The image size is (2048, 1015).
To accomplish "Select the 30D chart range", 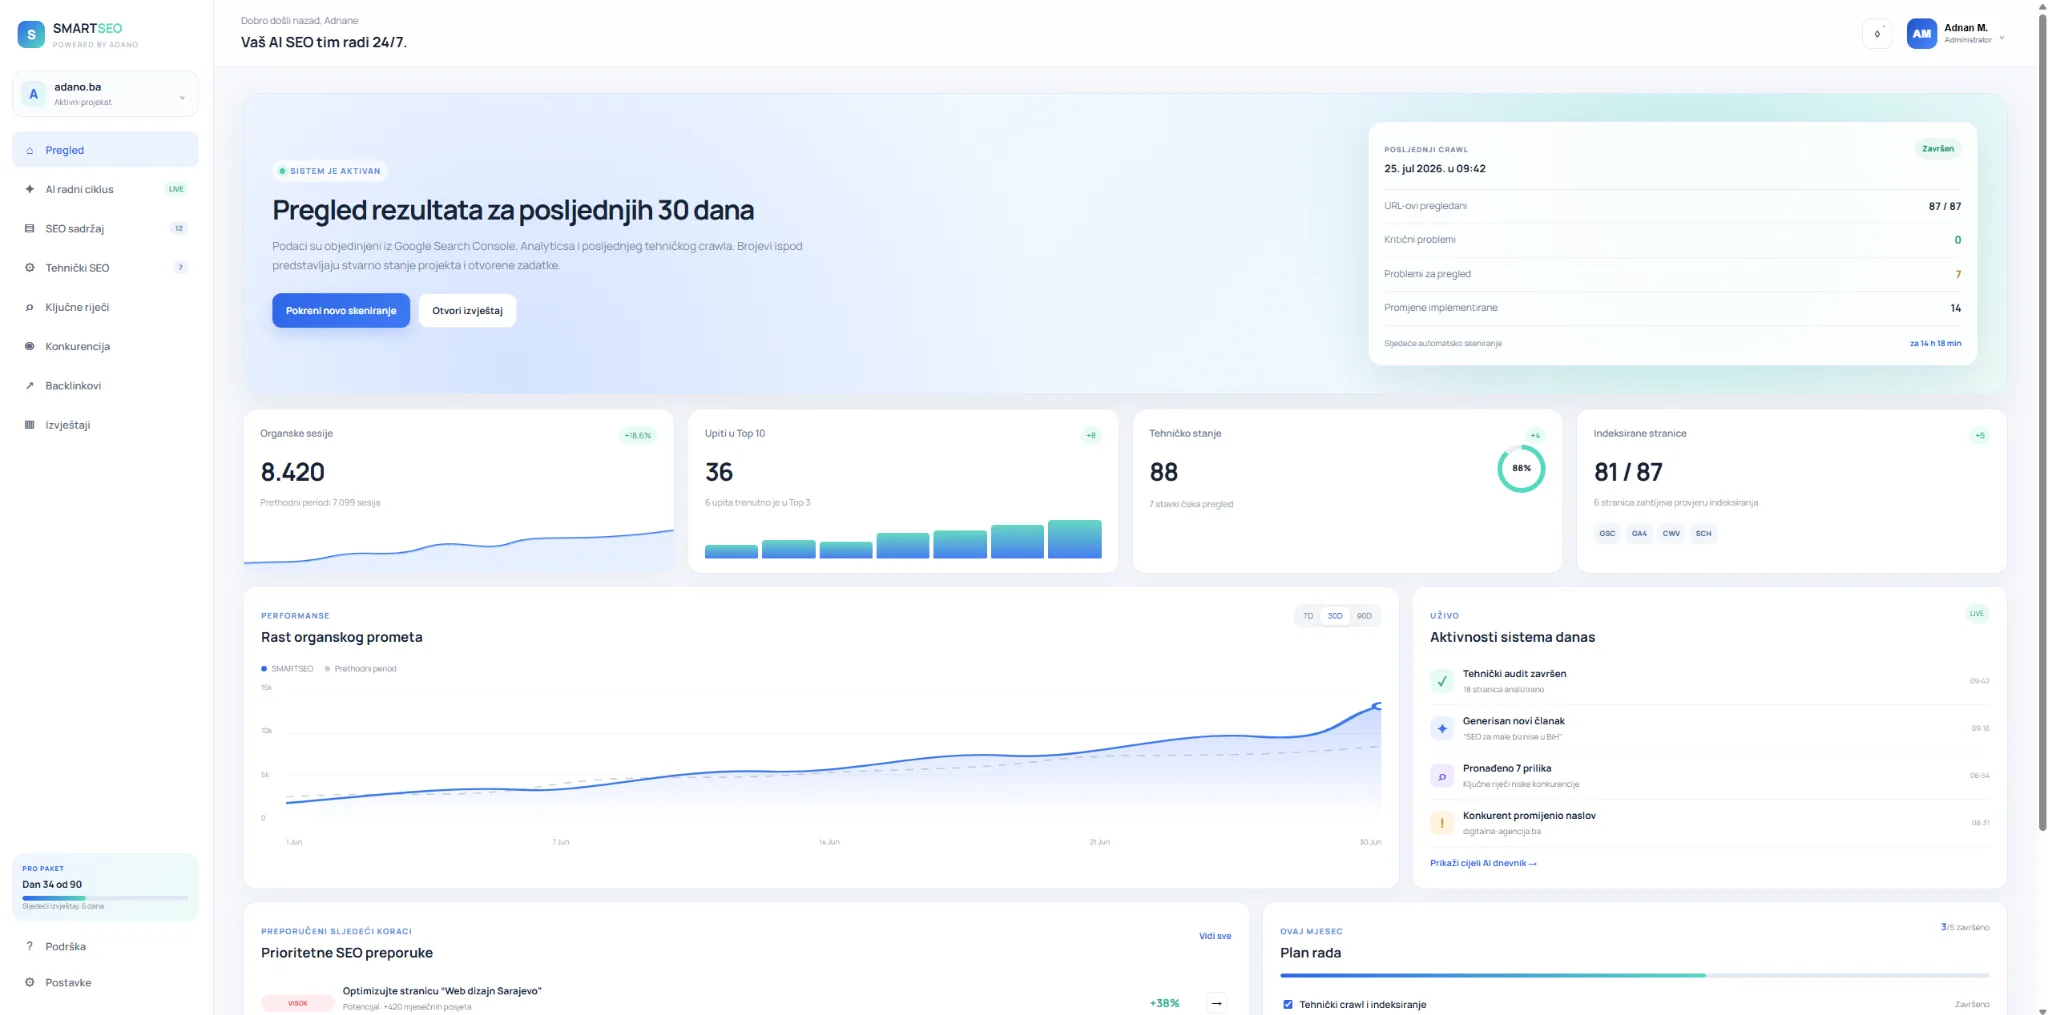I will pos(1335,616).
